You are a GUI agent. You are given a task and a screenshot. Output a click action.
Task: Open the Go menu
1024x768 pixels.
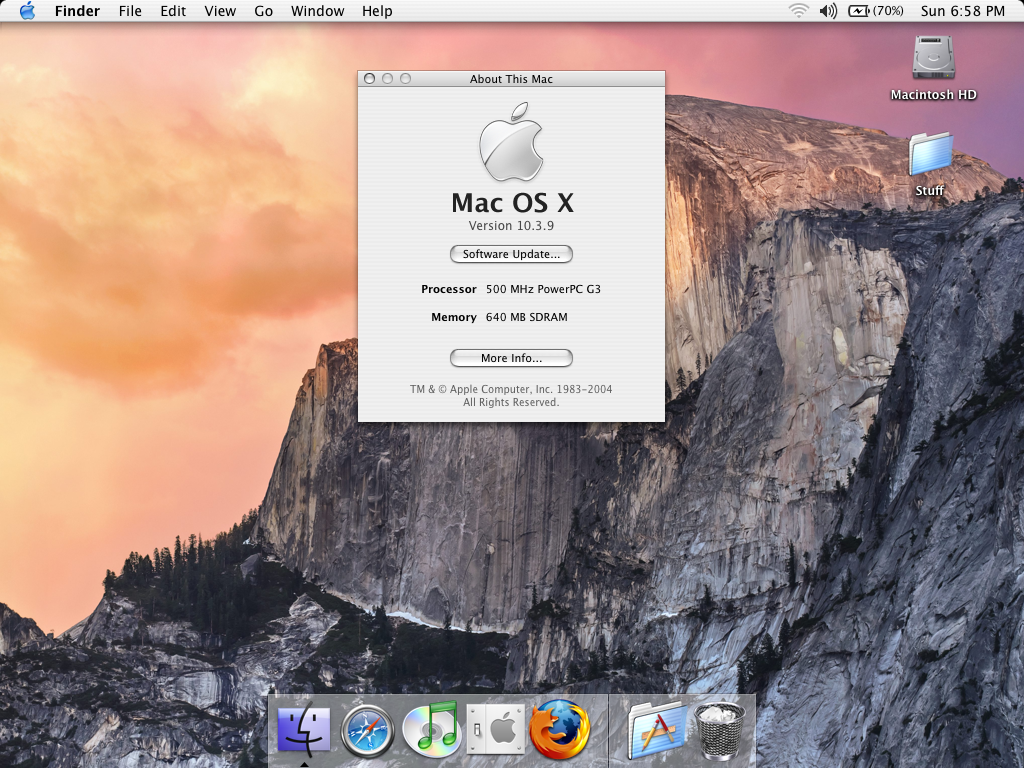click(263, 11)
